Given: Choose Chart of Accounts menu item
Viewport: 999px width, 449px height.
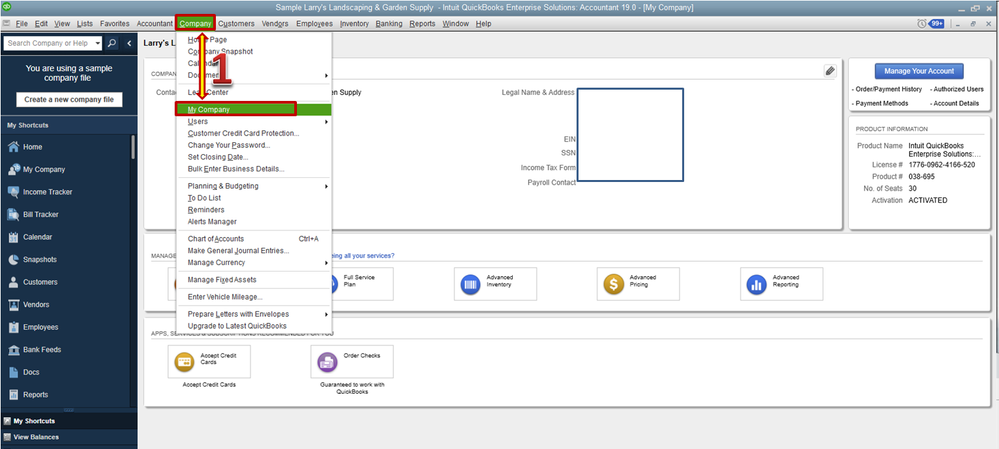Looking at the screenshot, I should pos(253,239).
